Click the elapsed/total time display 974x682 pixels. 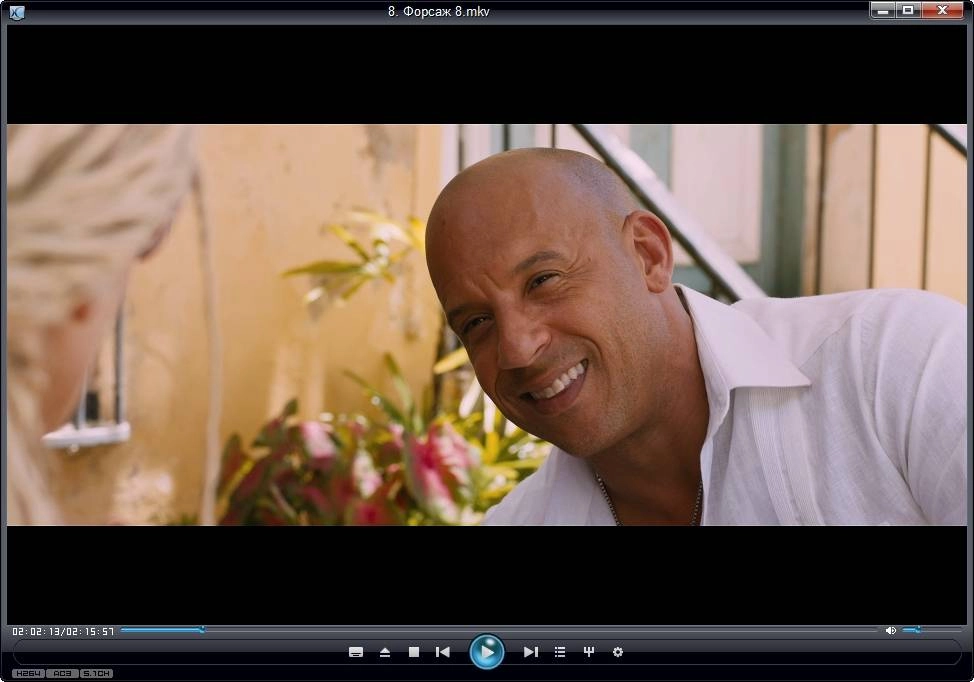(63, 631)
